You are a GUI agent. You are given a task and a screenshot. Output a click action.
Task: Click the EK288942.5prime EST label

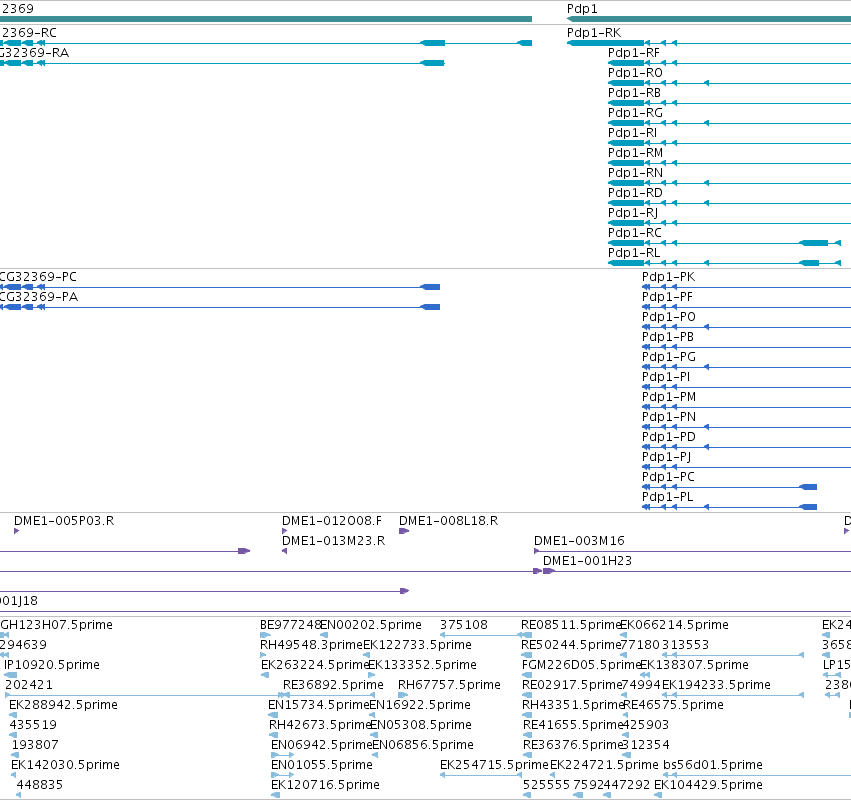tap(63, 705)
